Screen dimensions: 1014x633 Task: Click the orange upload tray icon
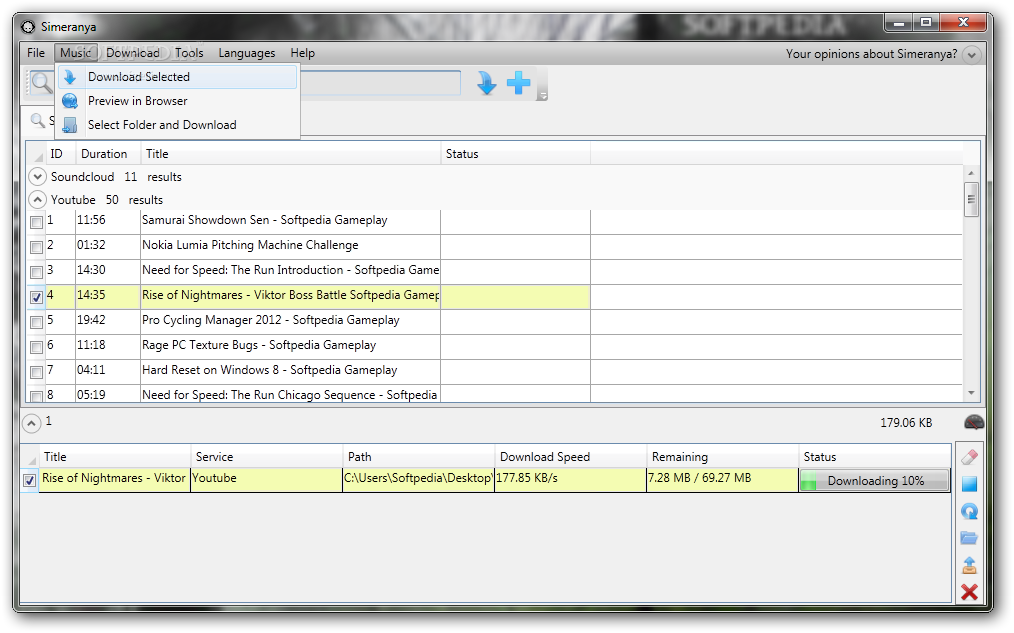pos(969,565)
